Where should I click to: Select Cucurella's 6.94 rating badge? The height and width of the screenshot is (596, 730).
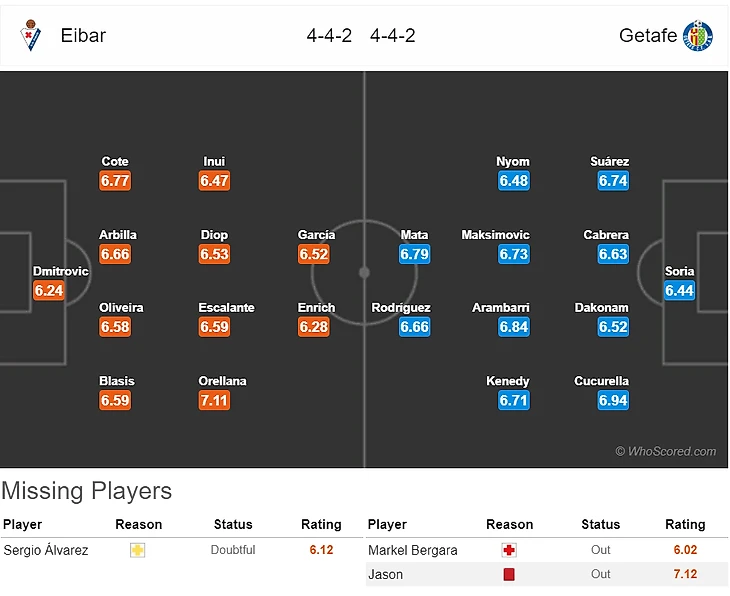click(613, 400)
